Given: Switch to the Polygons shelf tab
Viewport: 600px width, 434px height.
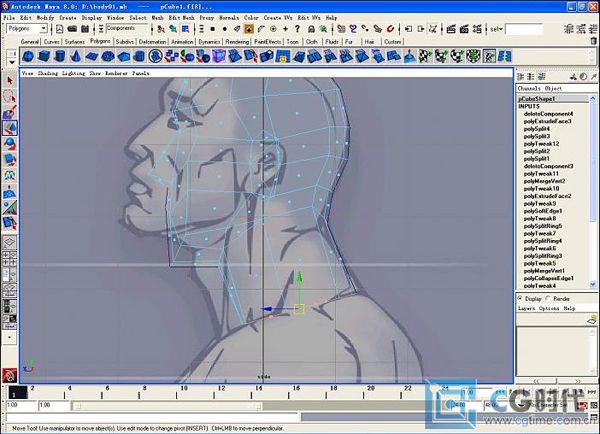Looking at the screenshot, I should point(100,41).
